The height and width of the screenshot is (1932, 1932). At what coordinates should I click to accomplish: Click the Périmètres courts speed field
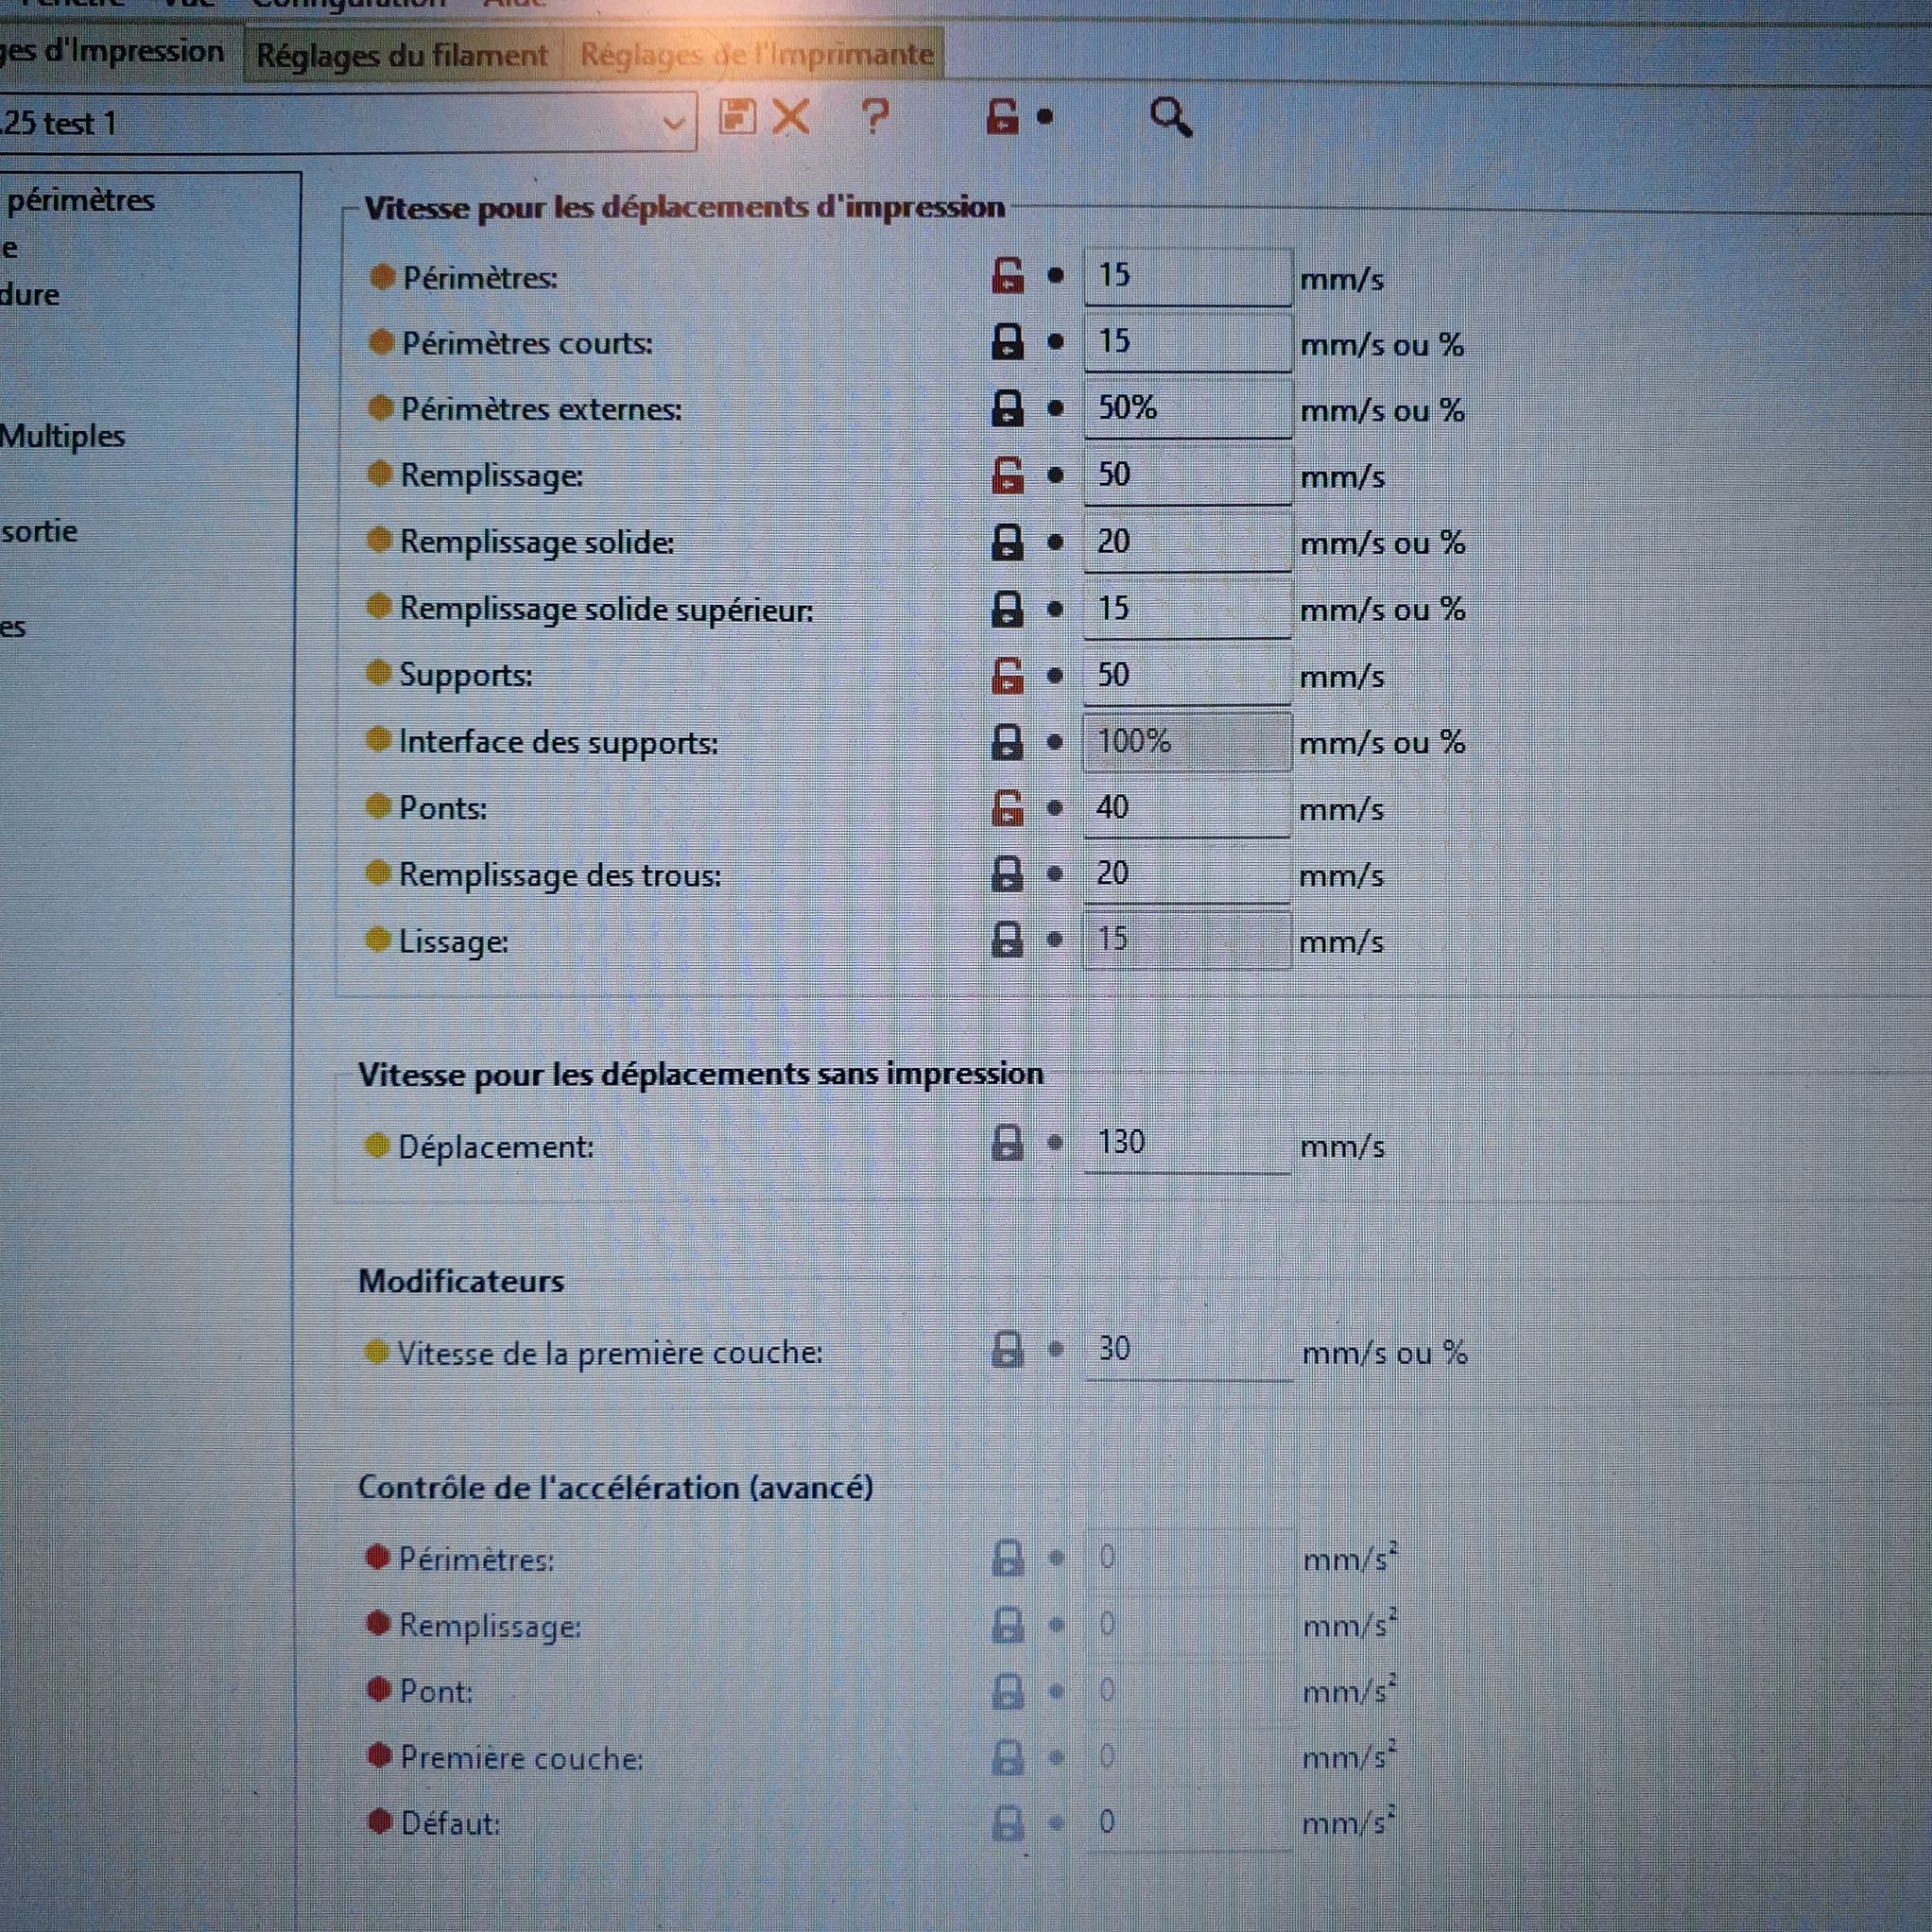1186,342
